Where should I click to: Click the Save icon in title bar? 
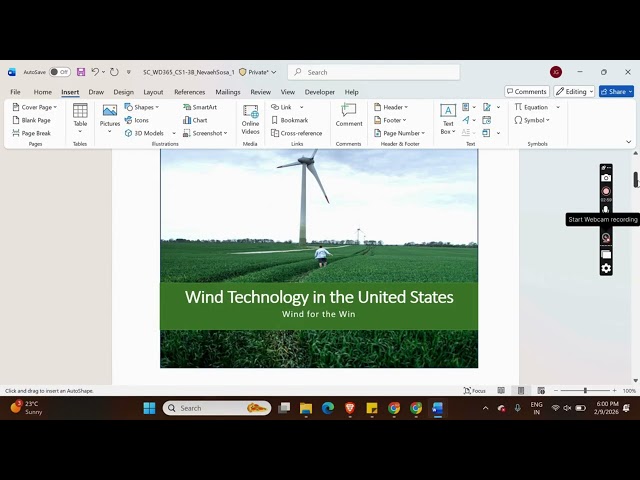tap(81, 72)
